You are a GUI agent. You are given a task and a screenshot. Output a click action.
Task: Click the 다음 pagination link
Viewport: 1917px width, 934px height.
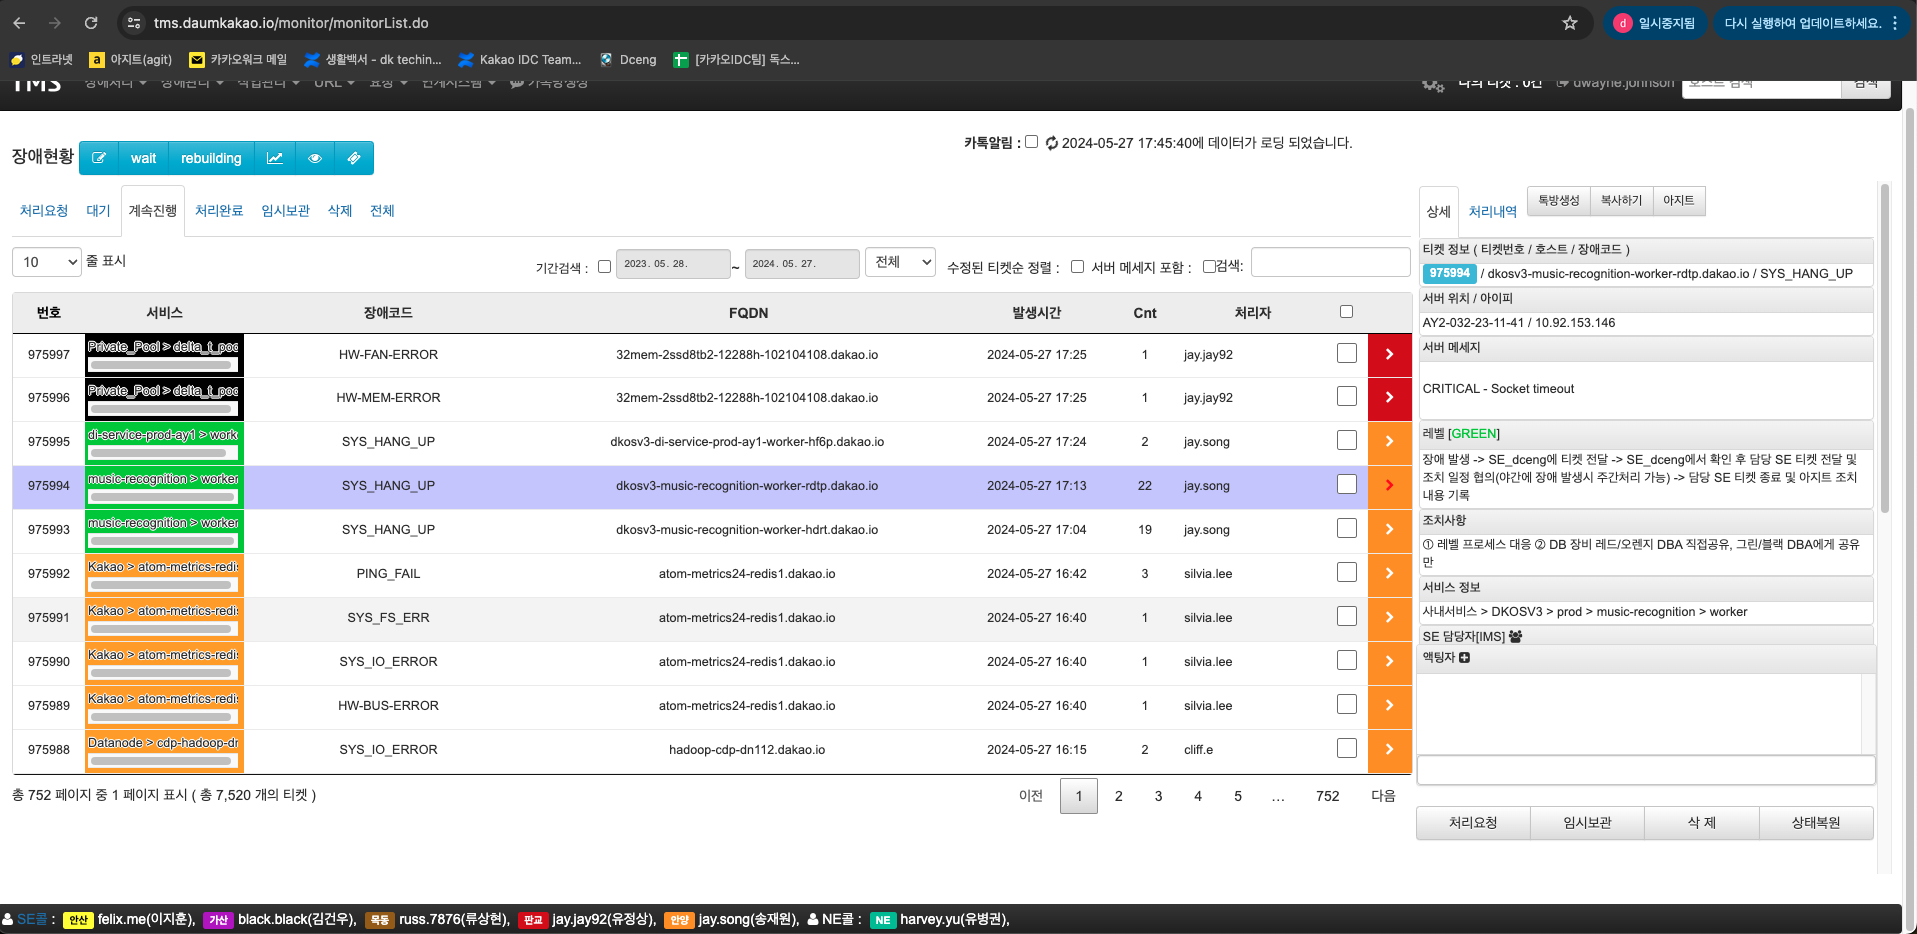point(1383,796)
